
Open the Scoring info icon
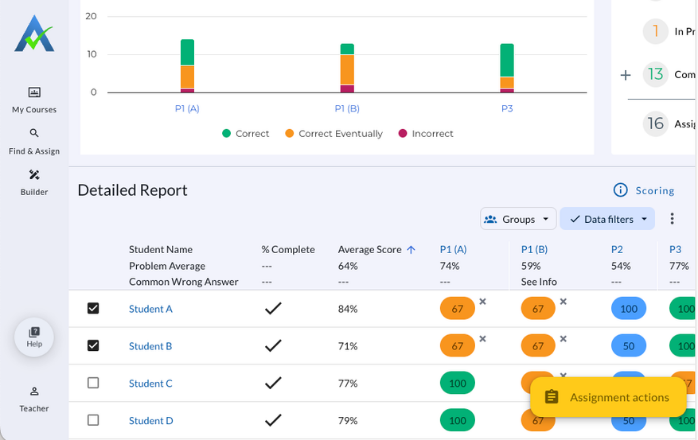click(620, 190)
